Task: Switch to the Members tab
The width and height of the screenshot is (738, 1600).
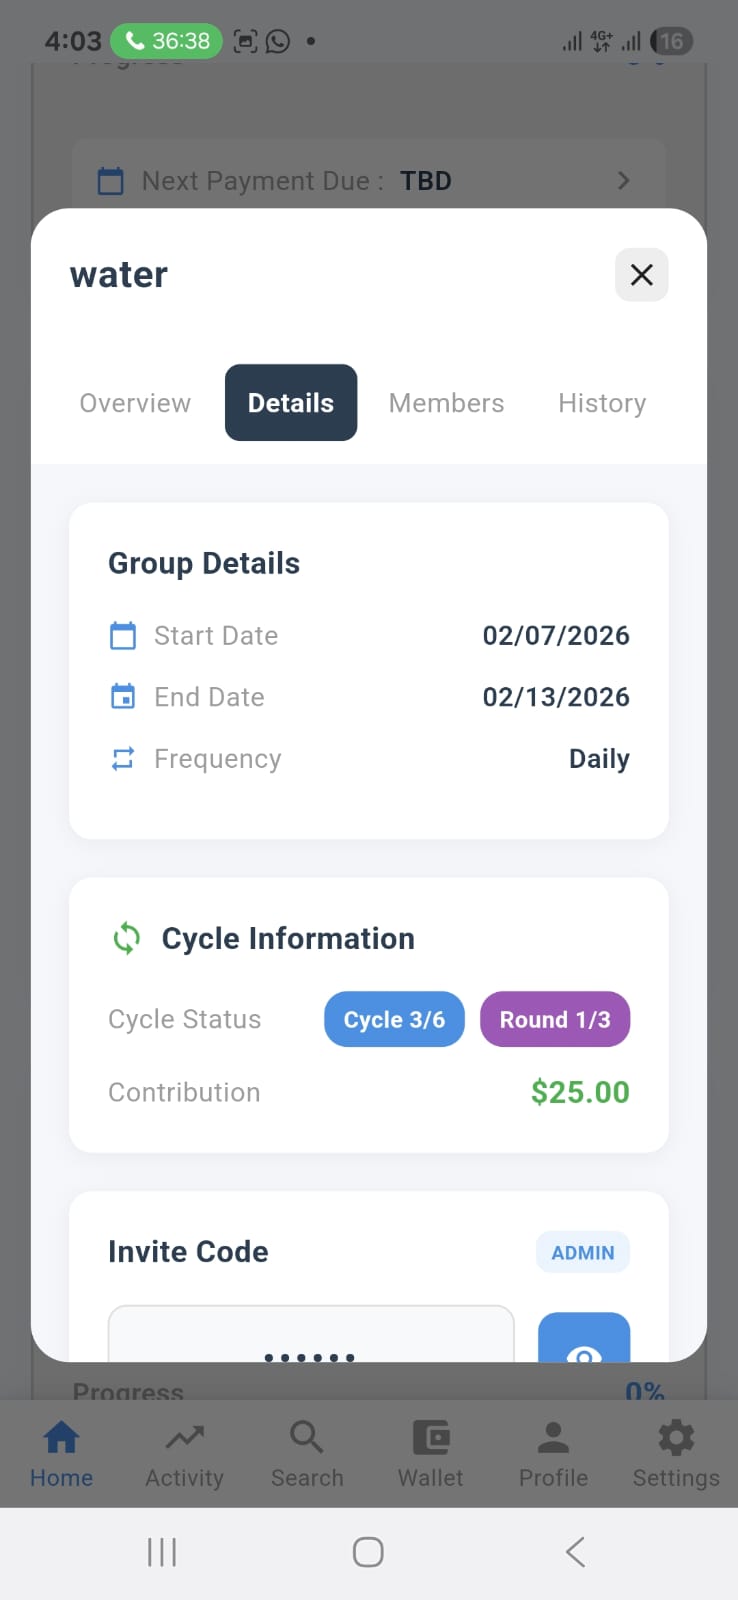Action: 446,403
